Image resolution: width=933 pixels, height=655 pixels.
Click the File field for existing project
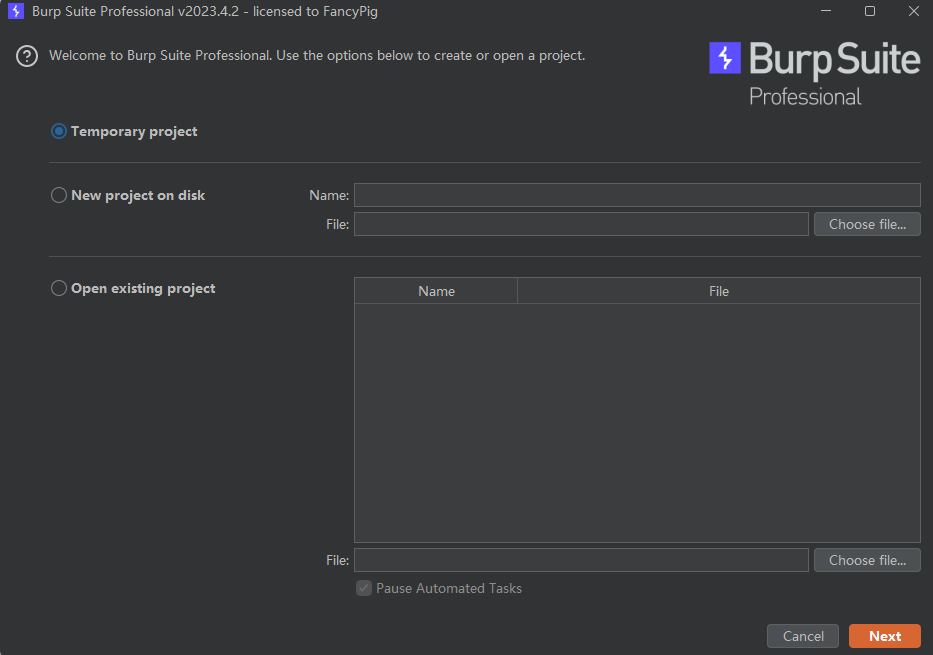[x=581, y=560]
